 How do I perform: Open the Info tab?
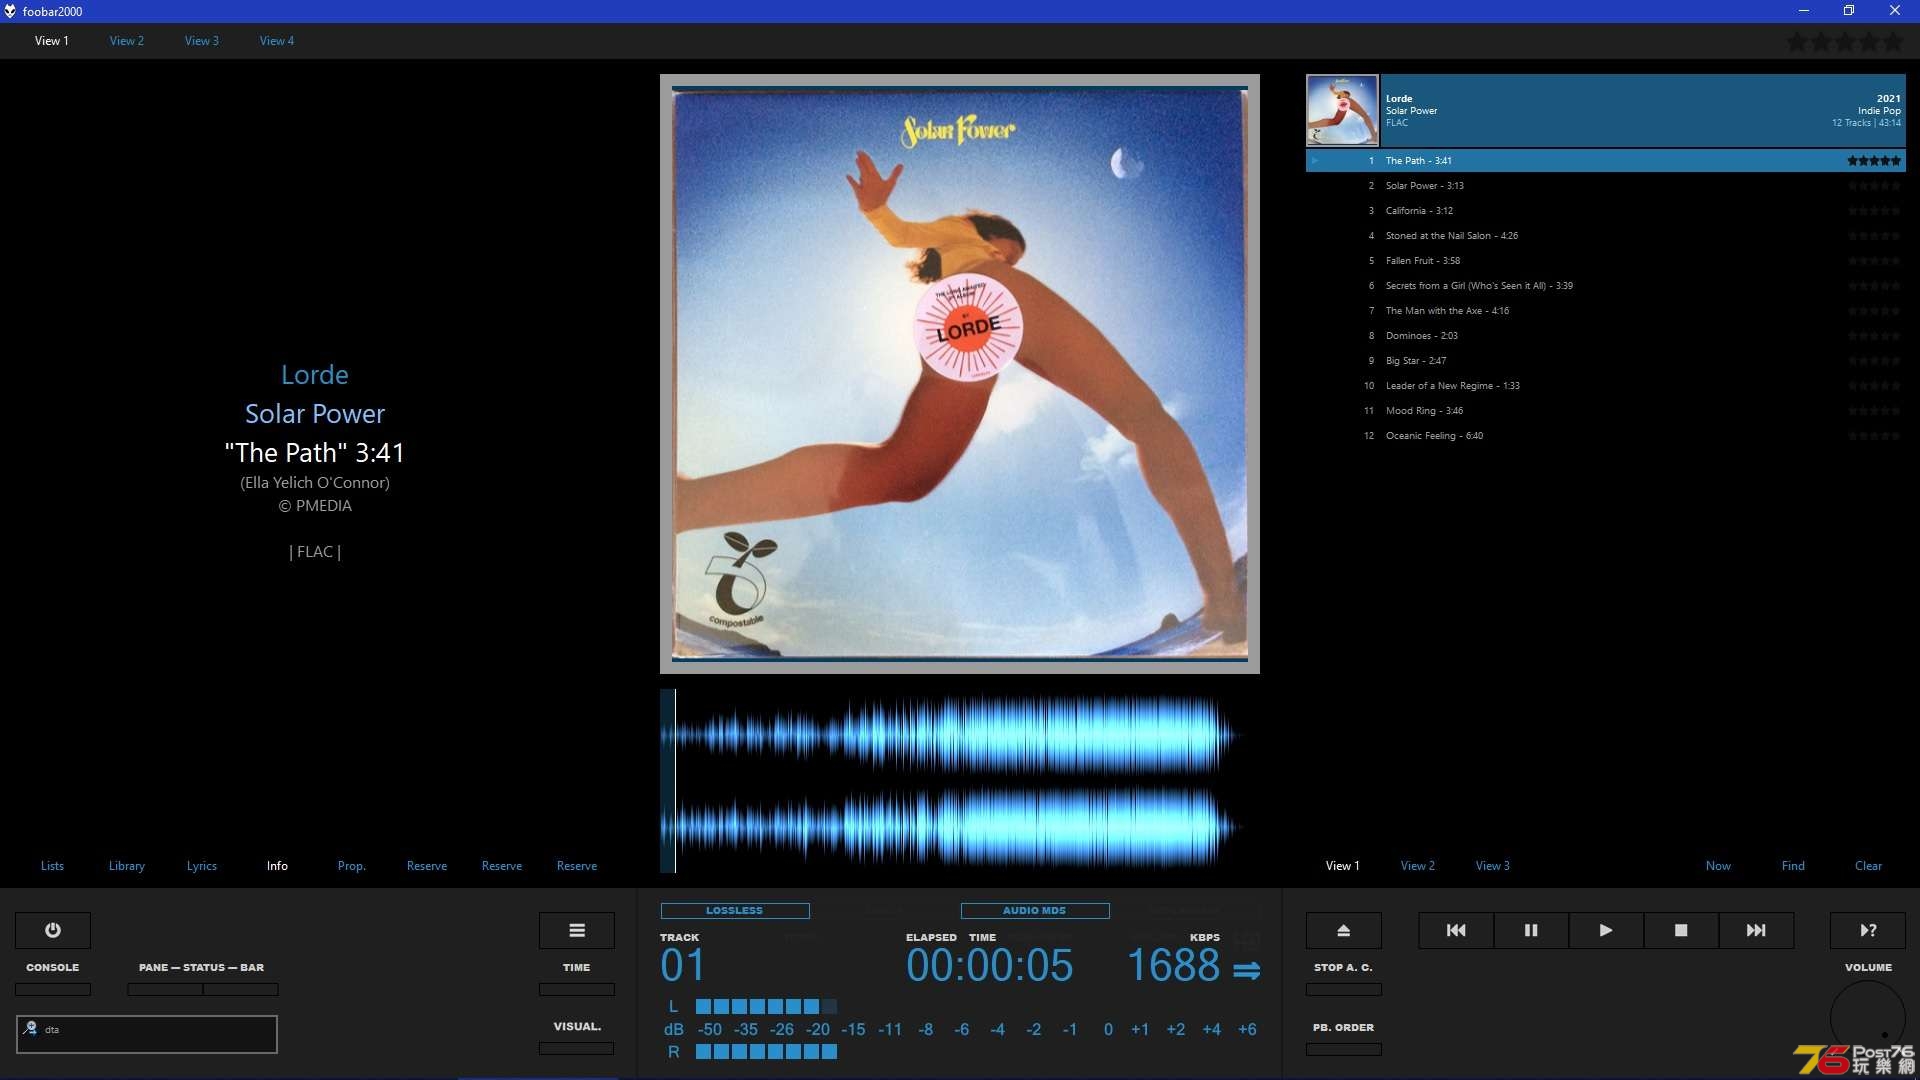pyautogui.click(x=277, y=866)
